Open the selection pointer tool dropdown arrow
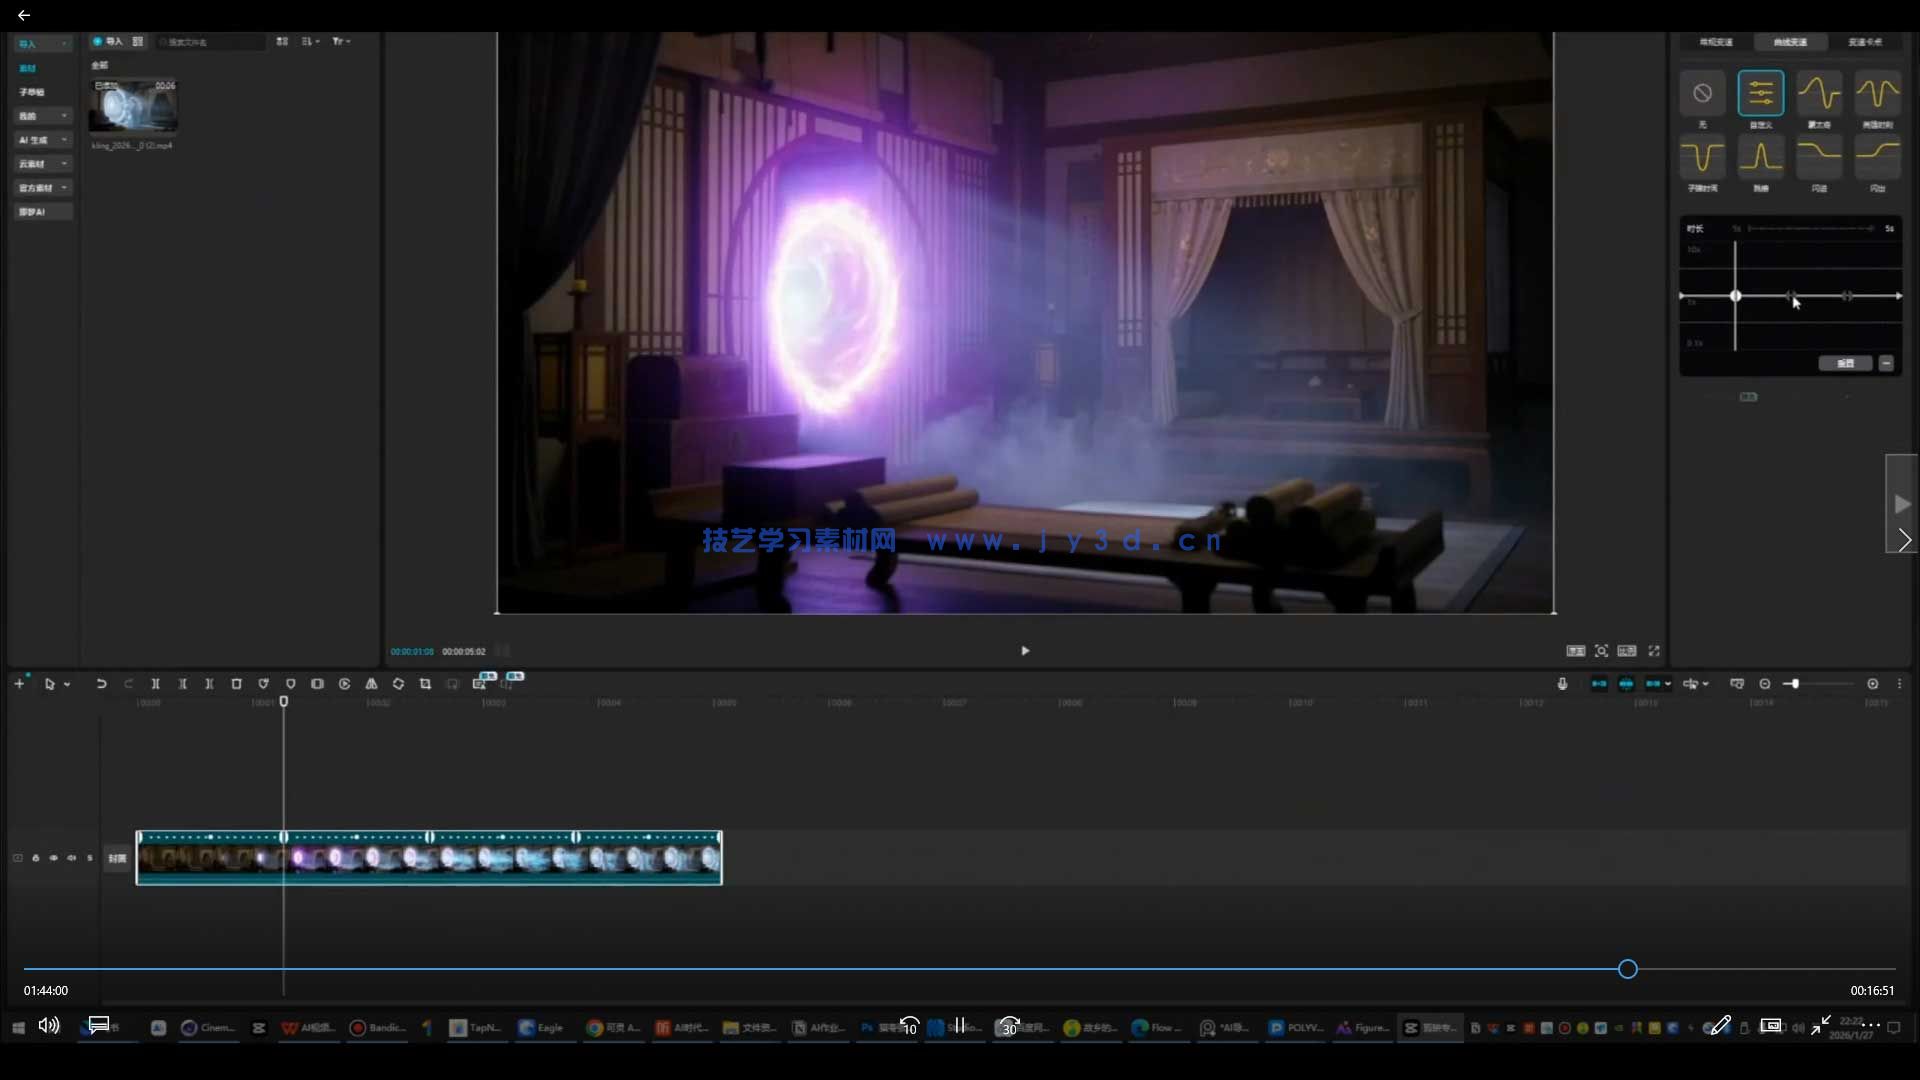The width and height of the screenshot is (1920, 1080). coord(67,685)
